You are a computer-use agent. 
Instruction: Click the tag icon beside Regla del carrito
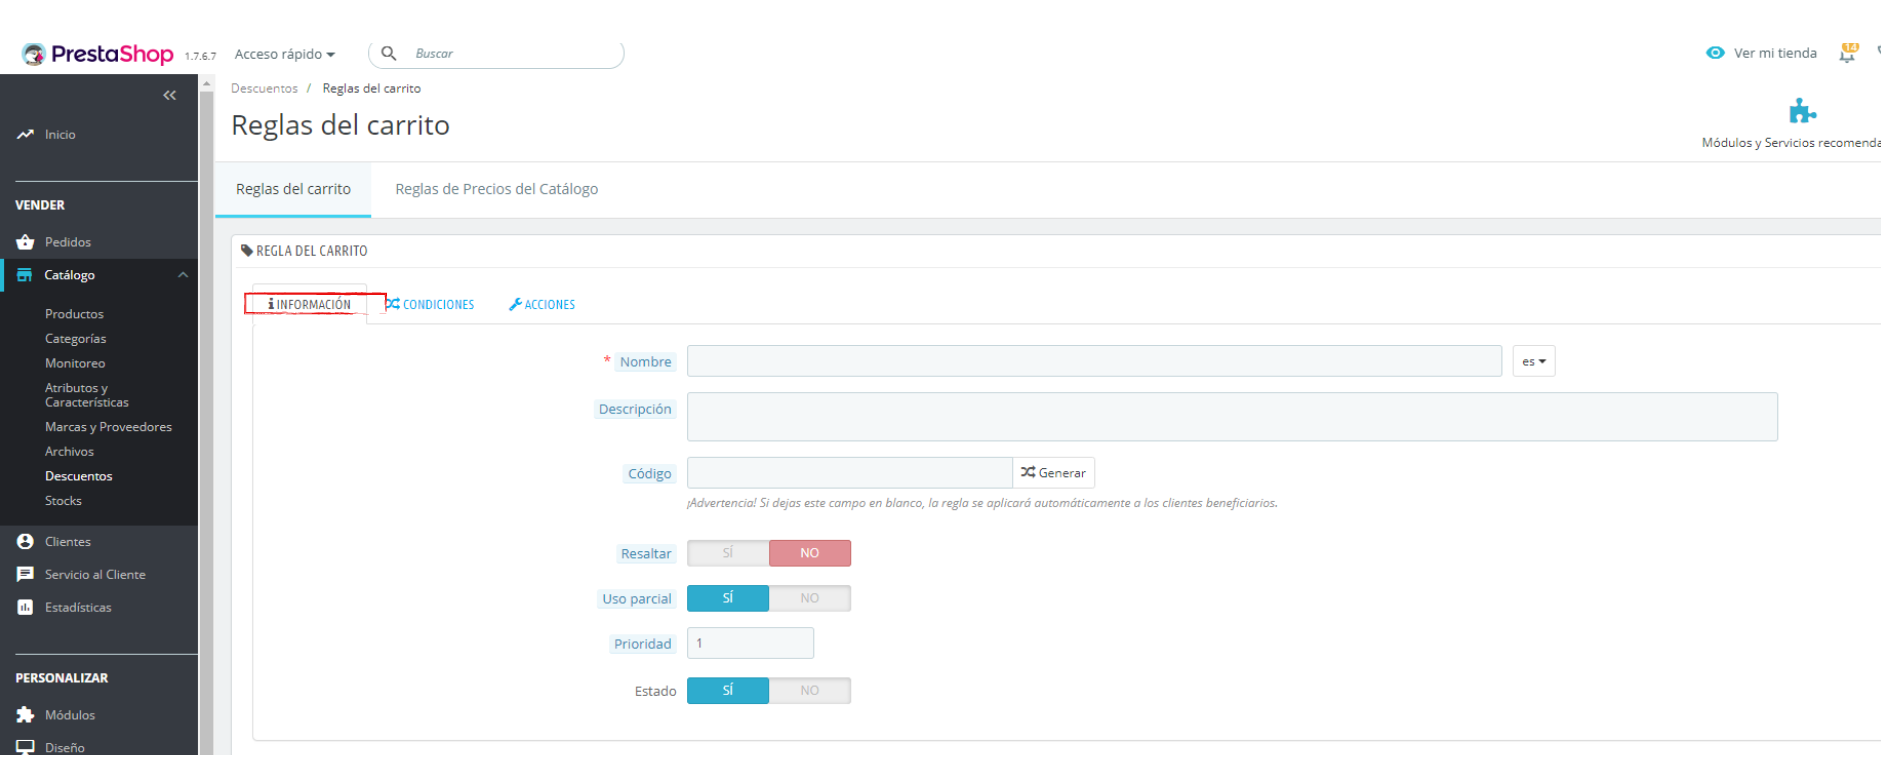pyautogui.click(x=247, y=250)
